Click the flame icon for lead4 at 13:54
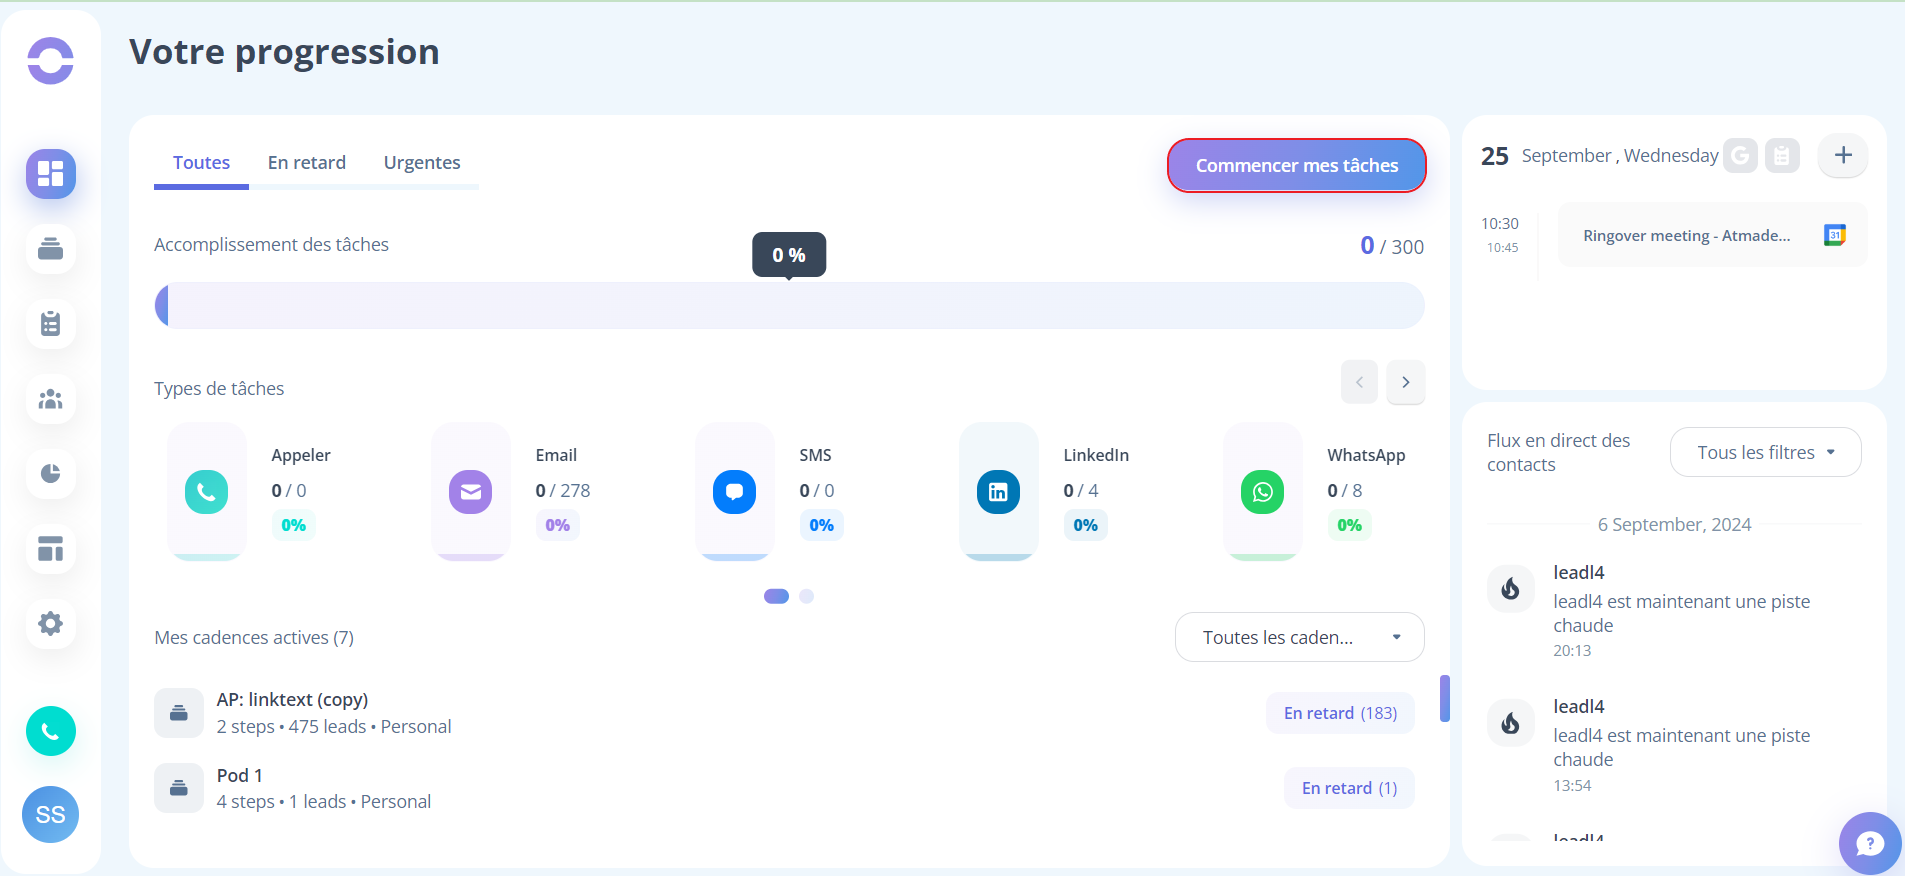1905x876 pixels. point(1511,723)
